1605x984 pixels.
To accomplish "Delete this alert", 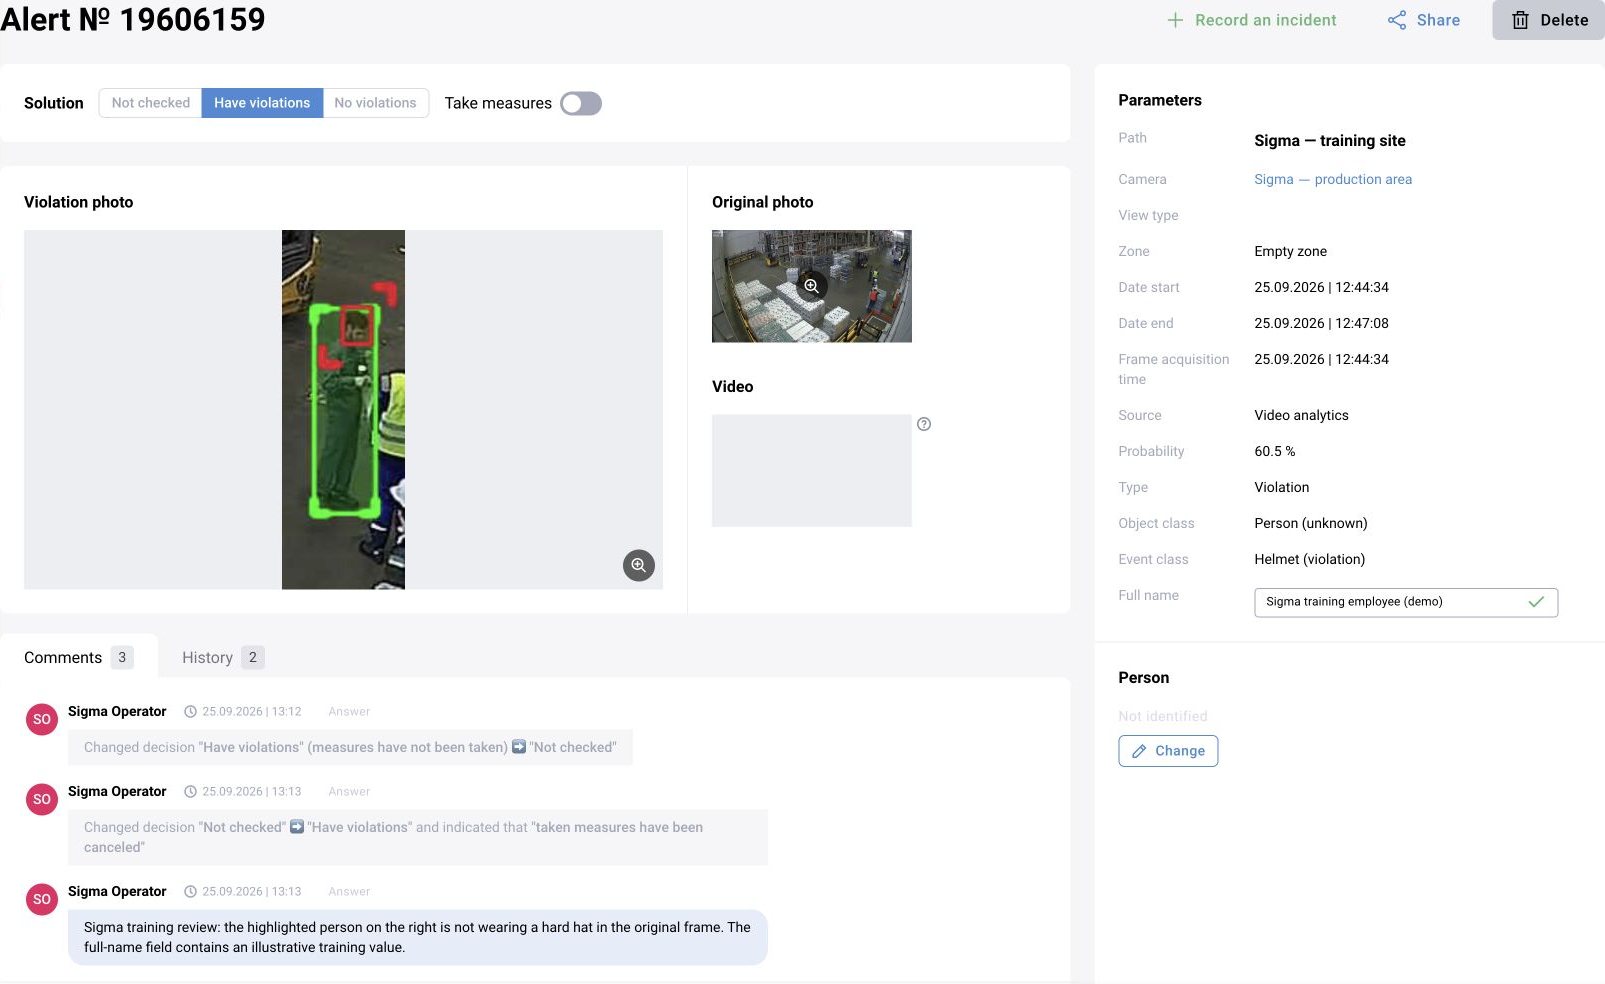I will point(1549,20).
